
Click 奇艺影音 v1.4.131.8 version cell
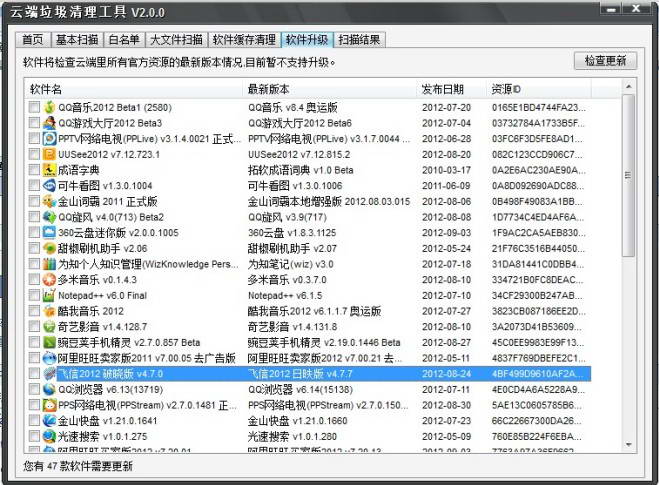(292, 327)
